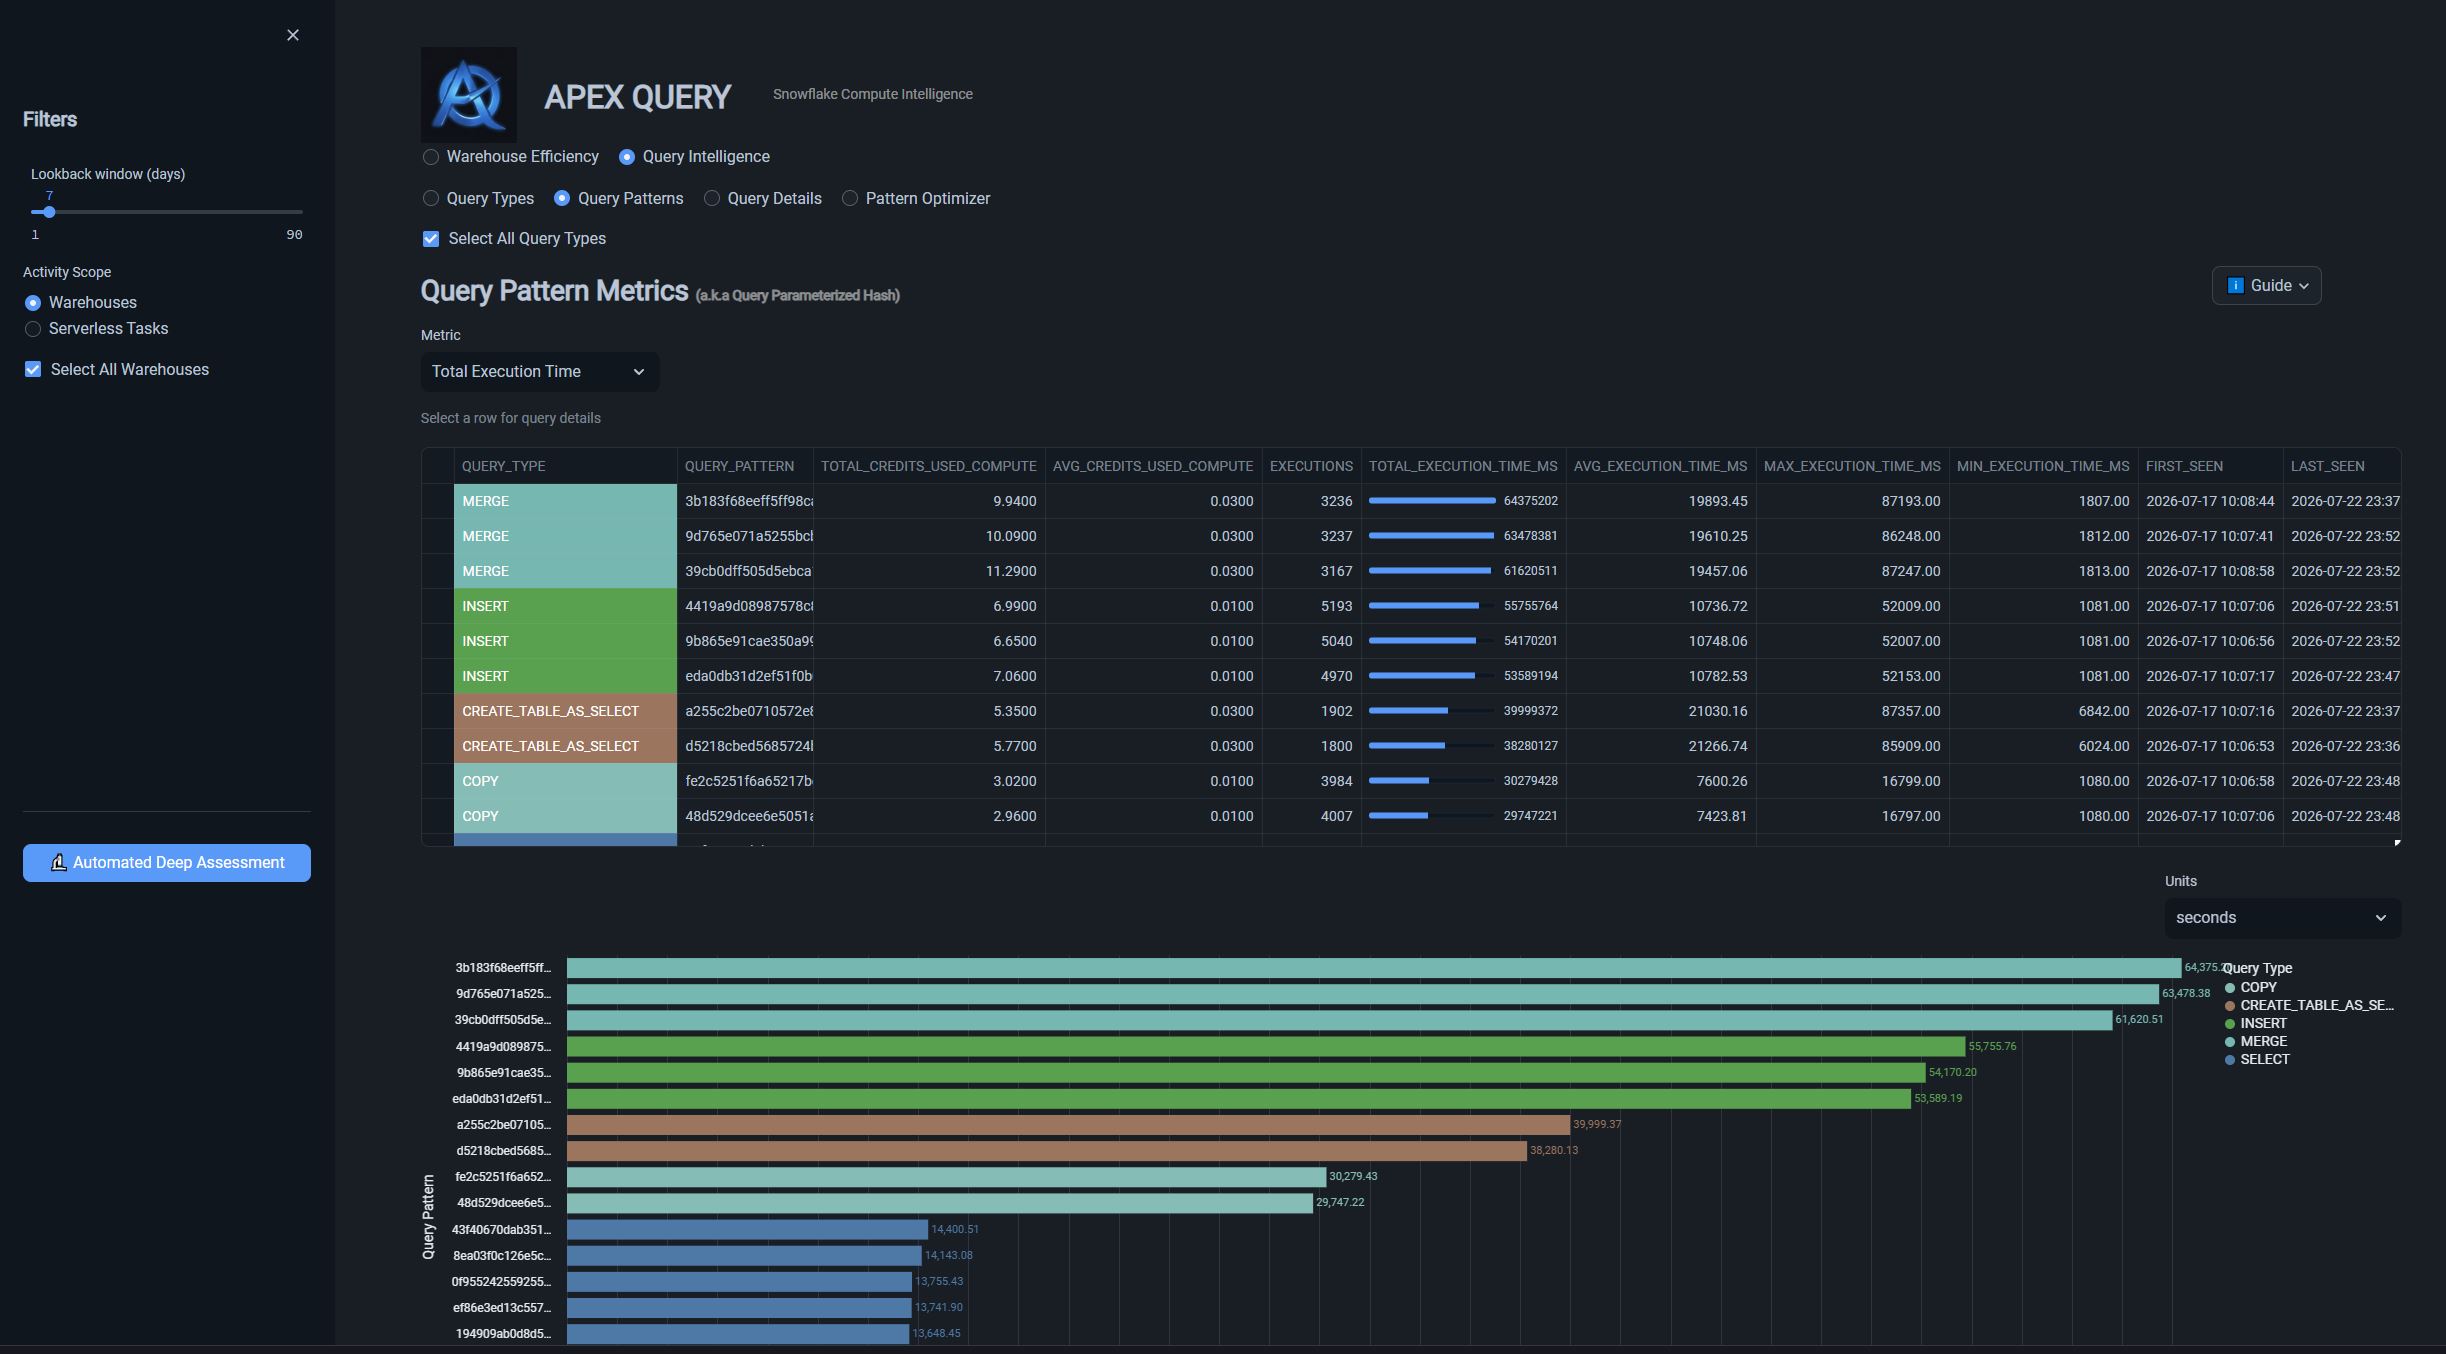Click the Automated Deep Assessment button
The height and width of the screenshot is (1354, 2446).
pyautogui.click(x=167, y=862)
